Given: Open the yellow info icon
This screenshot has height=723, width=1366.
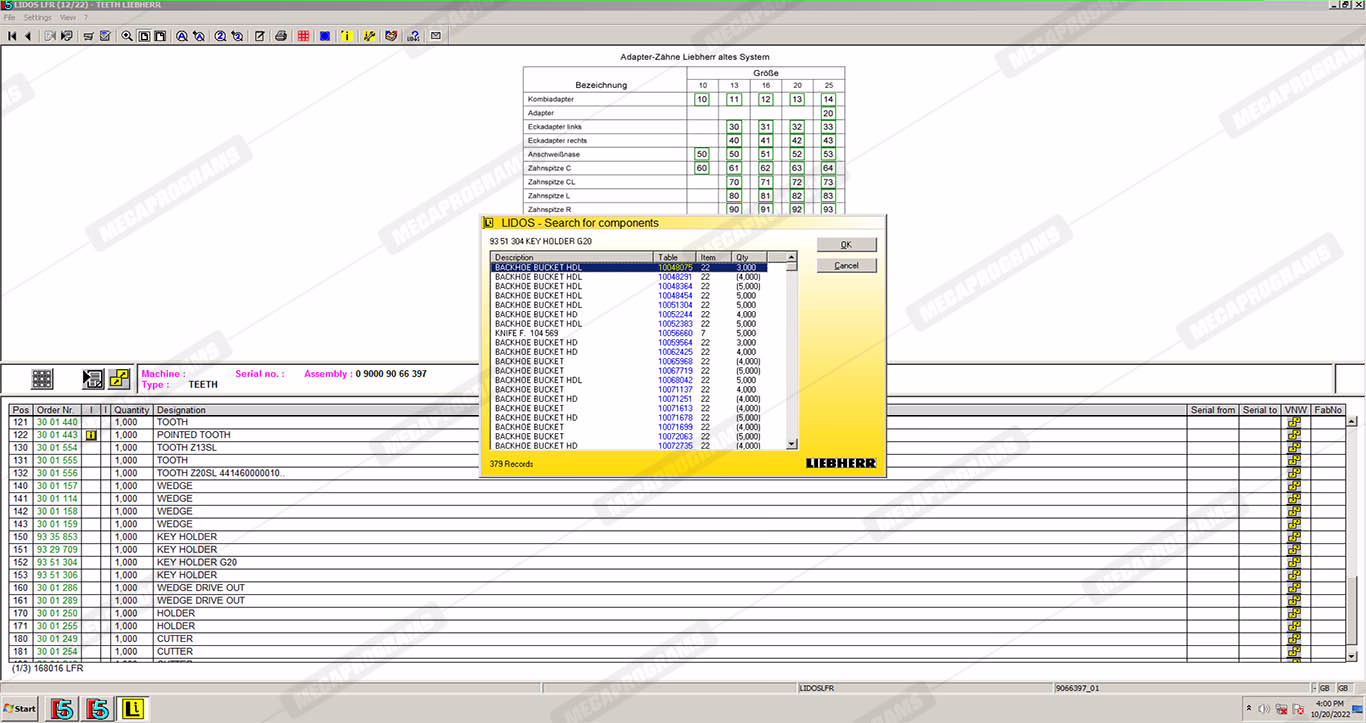Looking at the screenshot, I should pyautogui.click(x=347, y=36).
